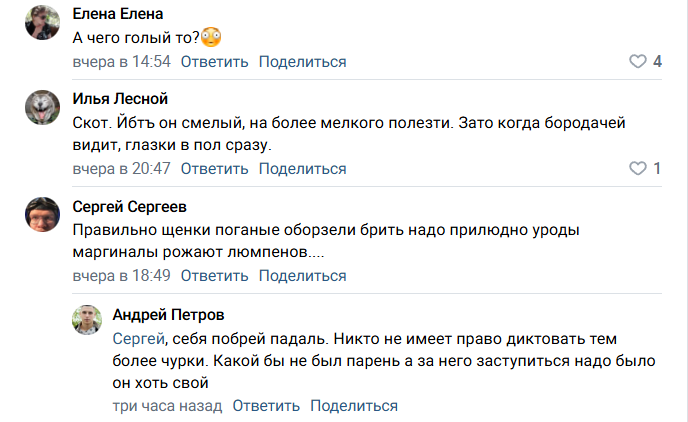The width and height of the screenshot is (688, 422).
Task: Share Андрей Петров's nested reply
Action: point(354,406)
